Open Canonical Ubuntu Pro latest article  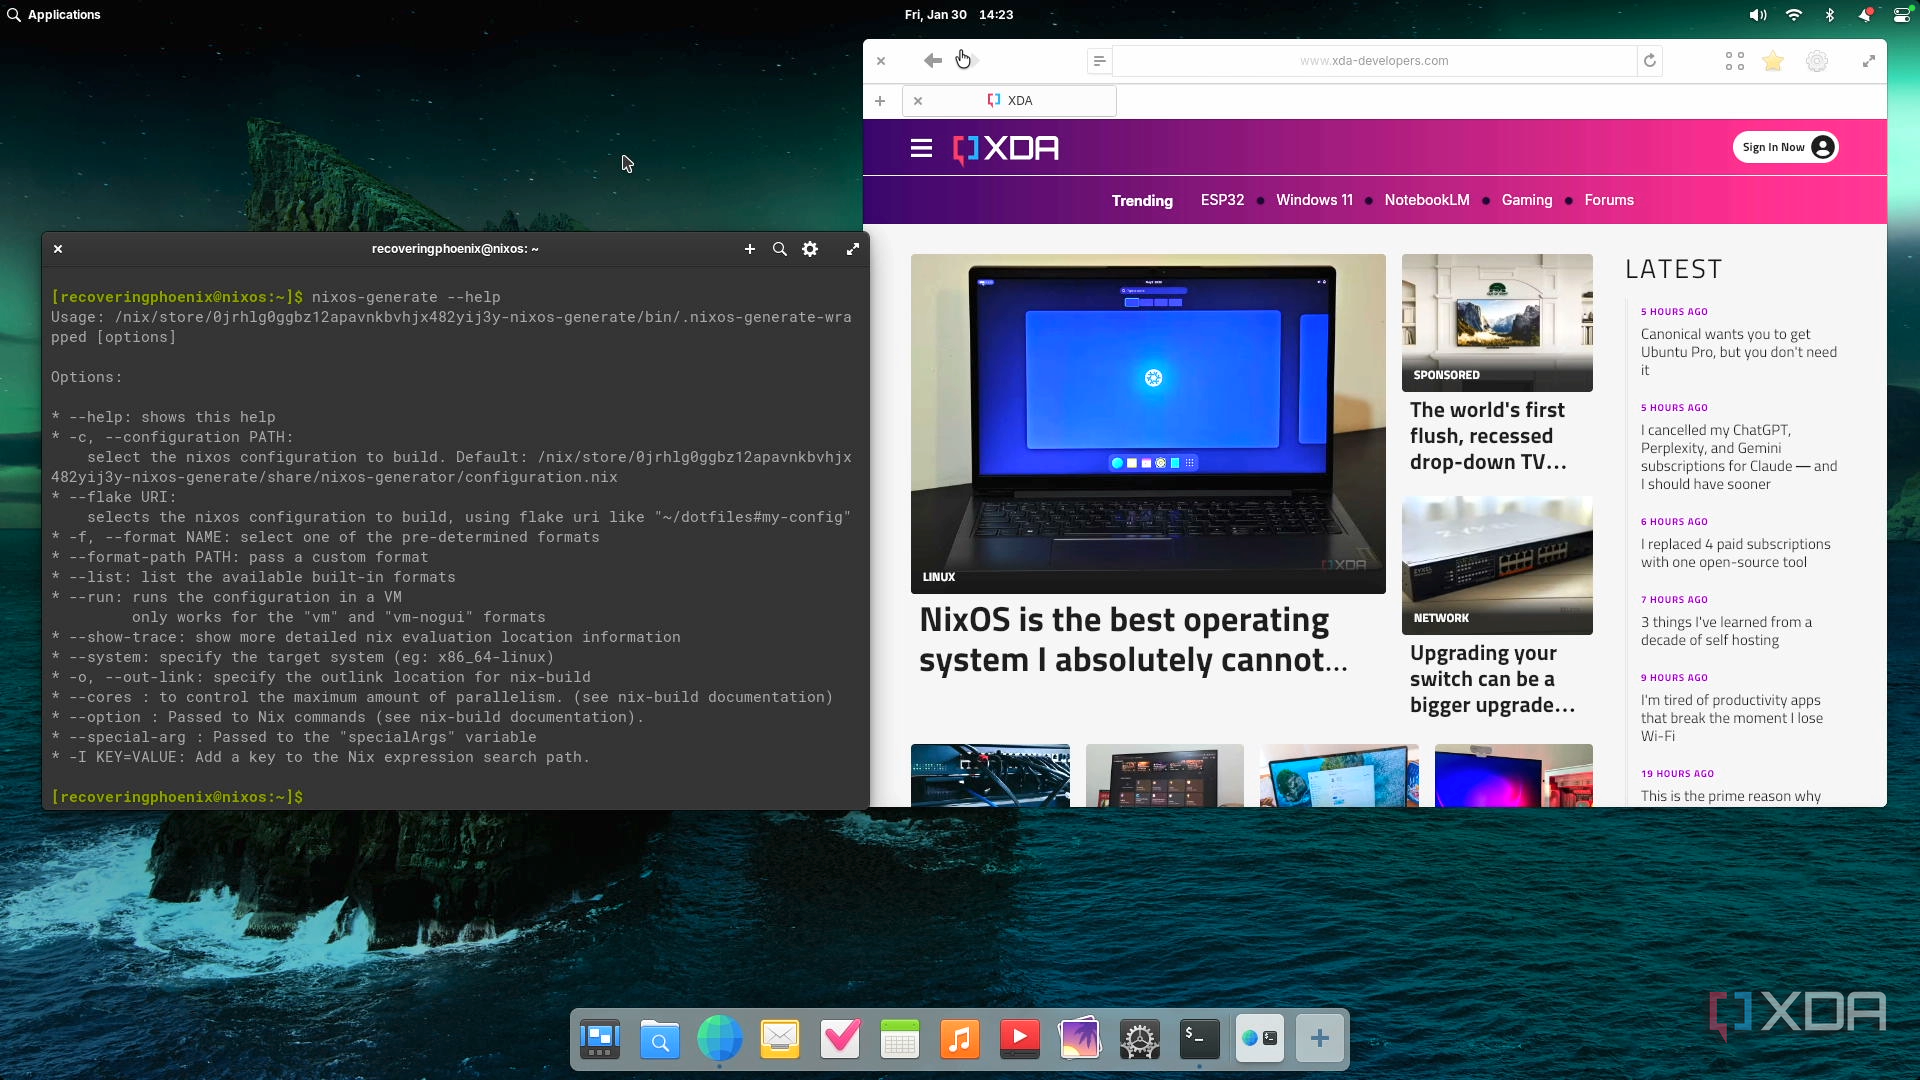coord(1738,352)
